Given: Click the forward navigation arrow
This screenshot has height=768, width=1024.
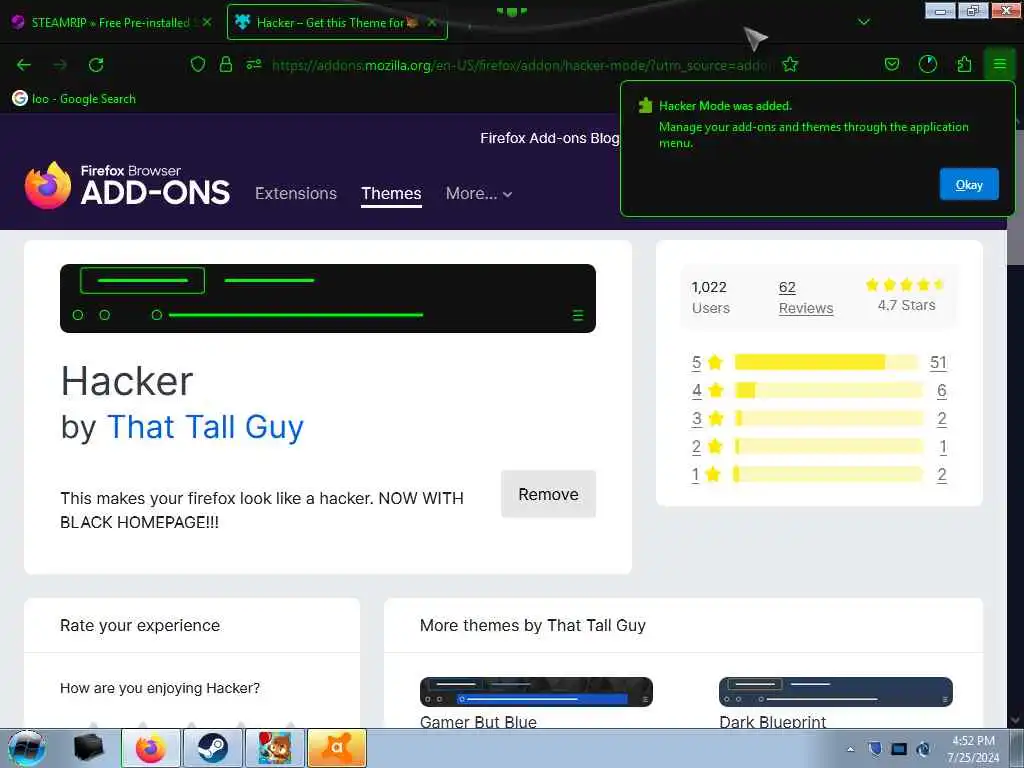Looking at the screenshot, I should pyautogui.click(x=60, y=65).
